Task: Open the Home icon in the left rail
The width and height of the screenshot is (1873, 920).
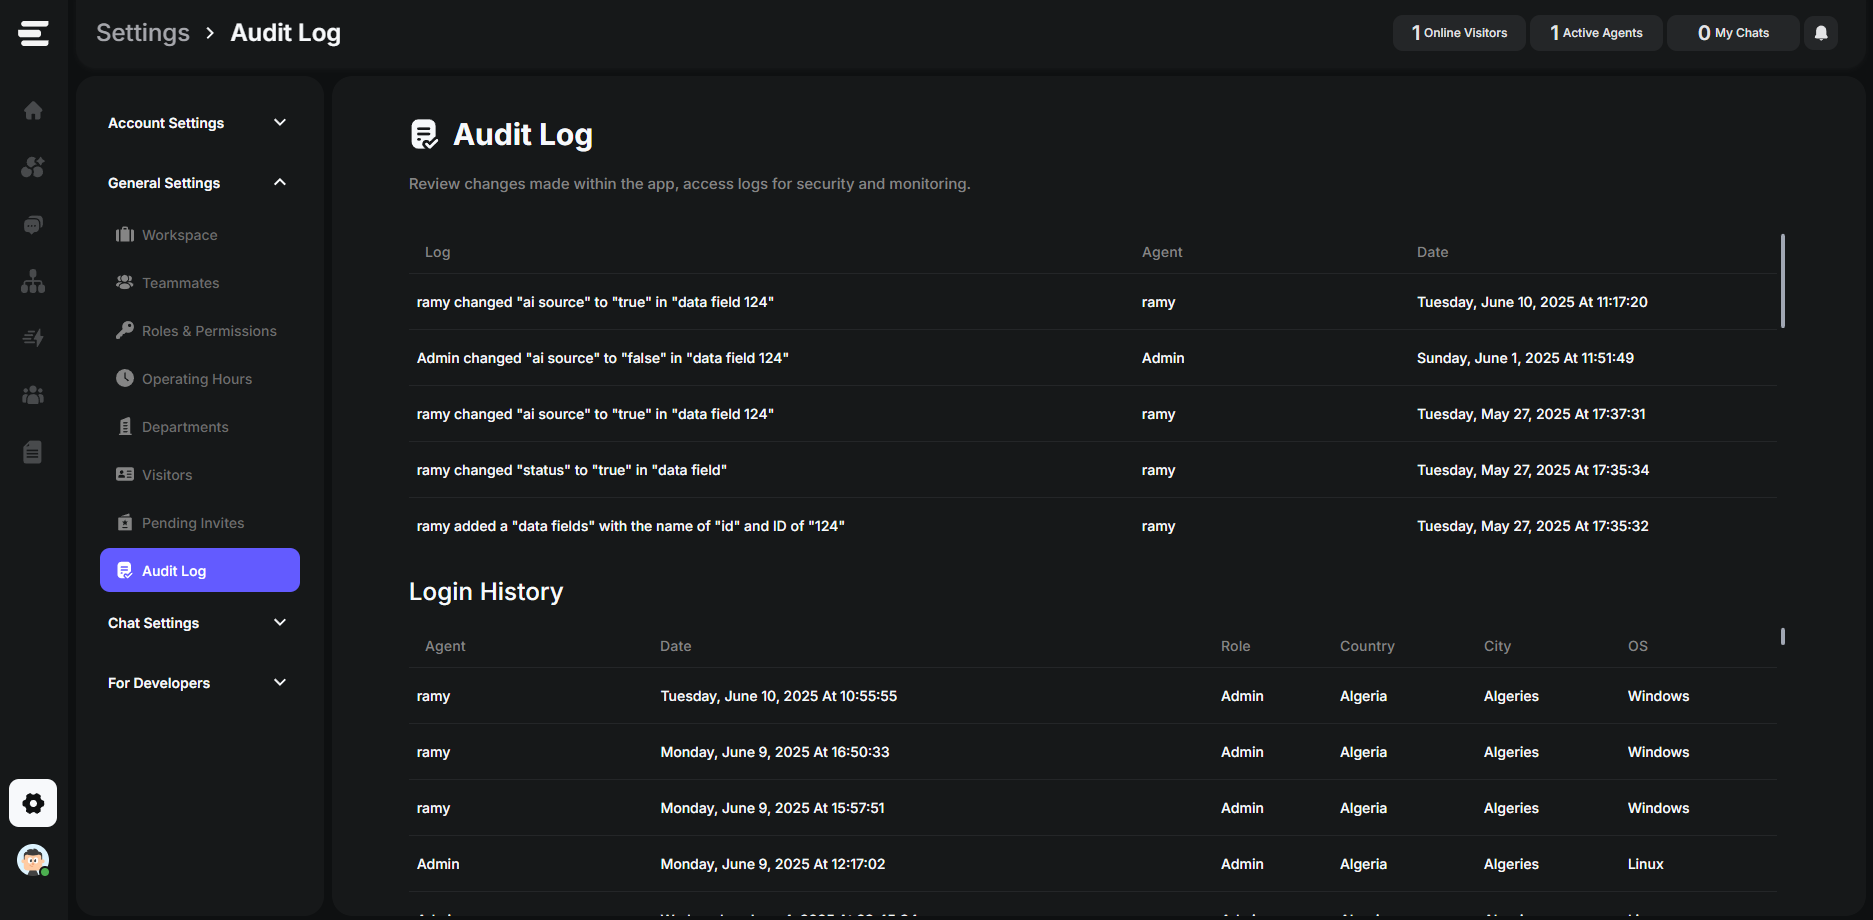Action: (x=33, y=110)
